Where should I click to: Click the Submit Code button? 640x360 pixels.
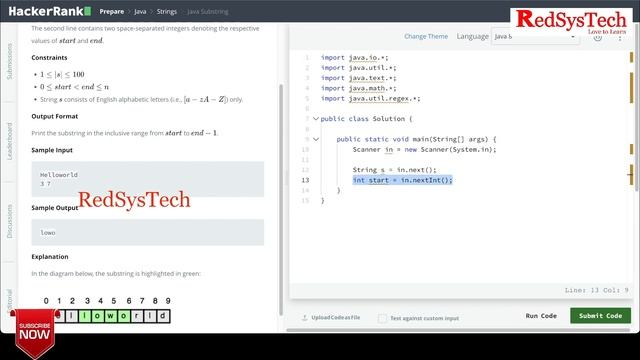600,316
